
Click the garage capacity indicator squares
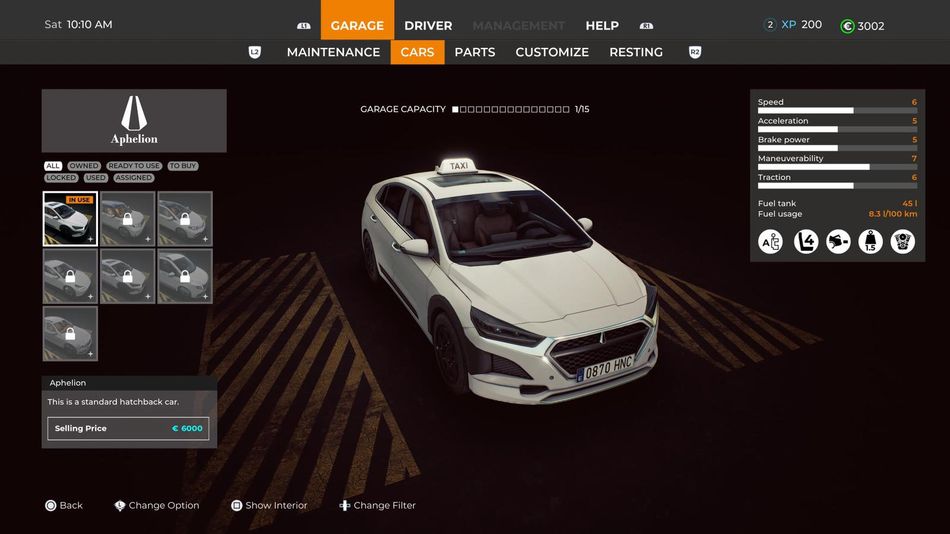[511, 109]
